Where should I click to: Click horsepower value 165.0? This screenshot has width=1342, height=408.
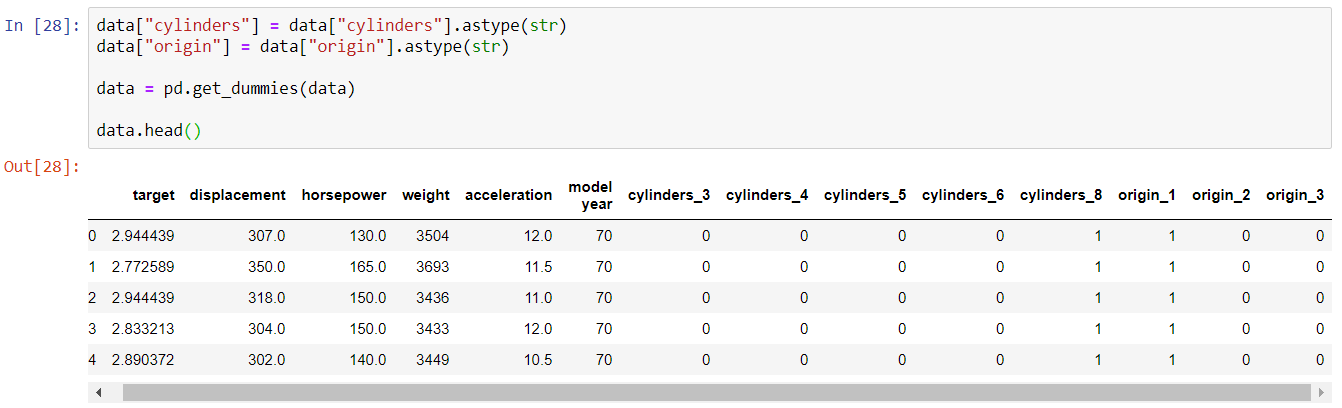(366, 267)
